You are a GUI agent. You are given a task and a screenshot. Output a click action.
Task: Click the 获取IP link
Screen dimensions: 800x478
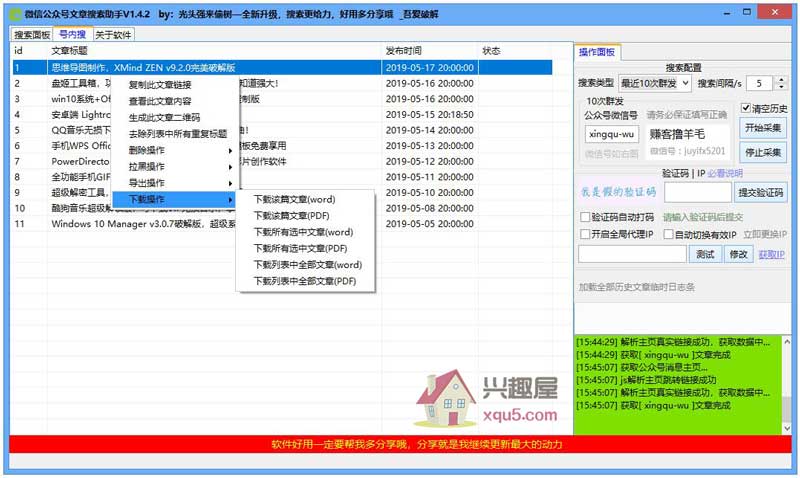pyautogui.click(x=771, y=254)
